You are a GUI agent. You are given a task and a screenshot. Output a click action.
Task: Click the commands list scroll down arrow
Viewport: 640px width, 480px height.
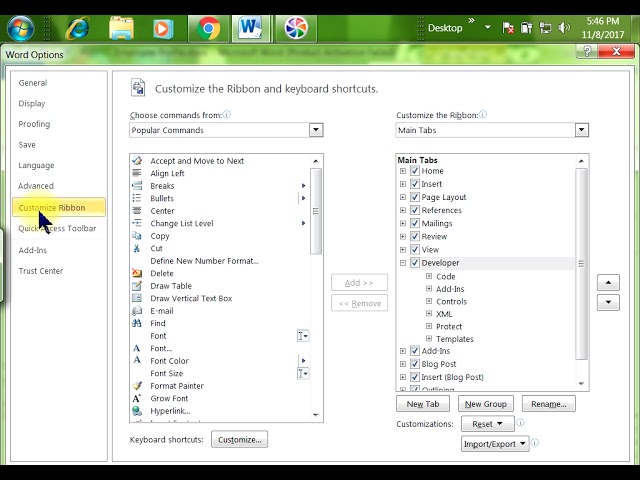pyautogui.click(x=316, y=415)
